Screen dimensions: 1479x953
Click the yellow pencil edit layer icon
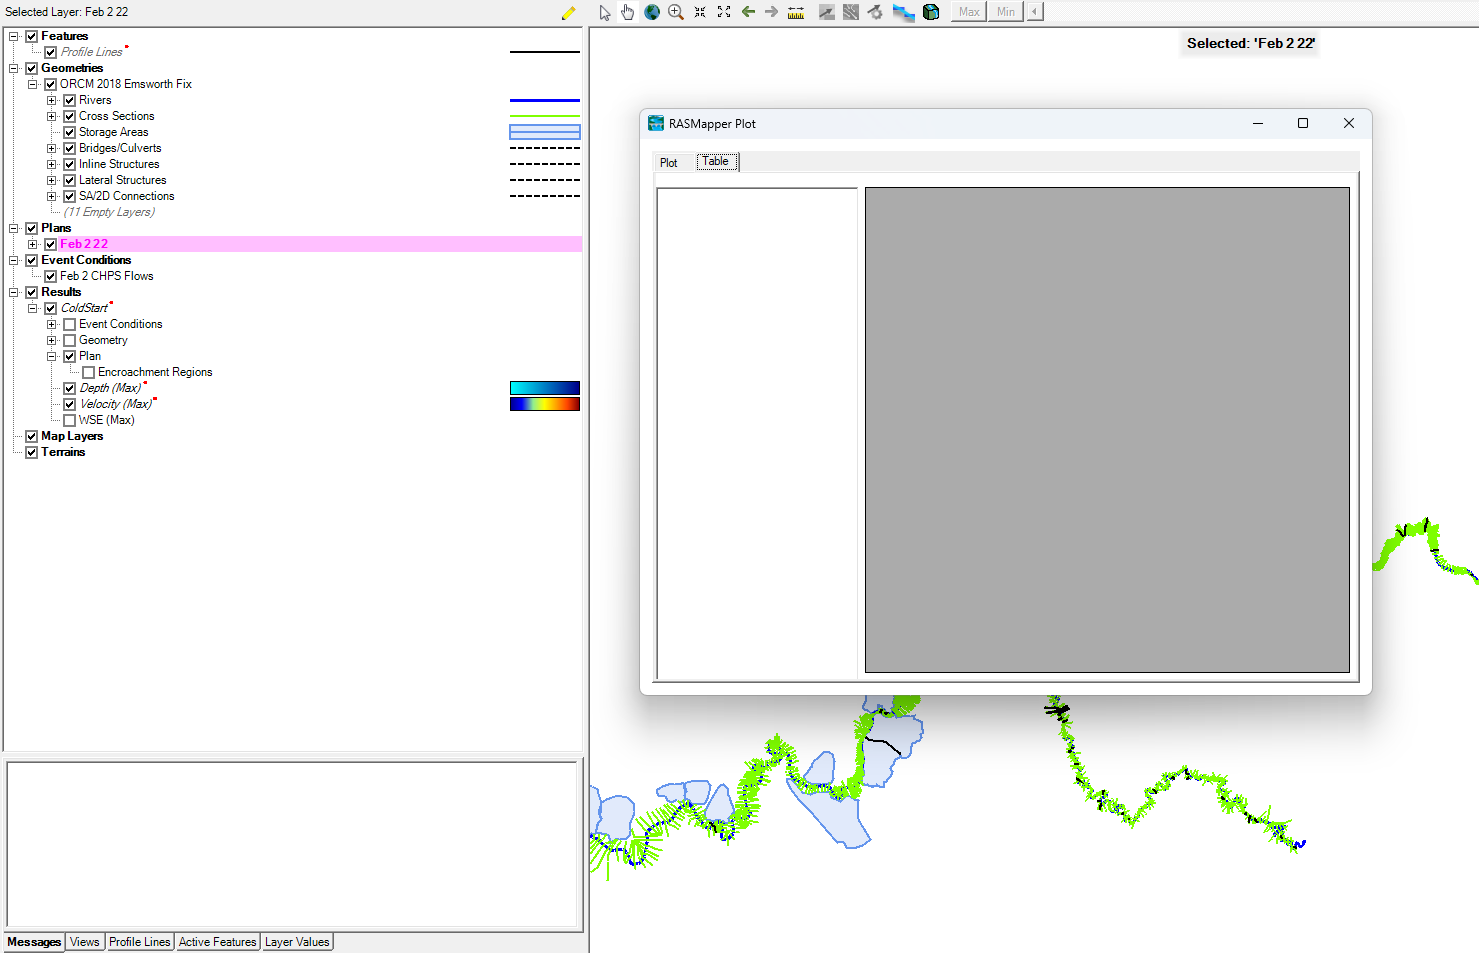click(568, 12)
